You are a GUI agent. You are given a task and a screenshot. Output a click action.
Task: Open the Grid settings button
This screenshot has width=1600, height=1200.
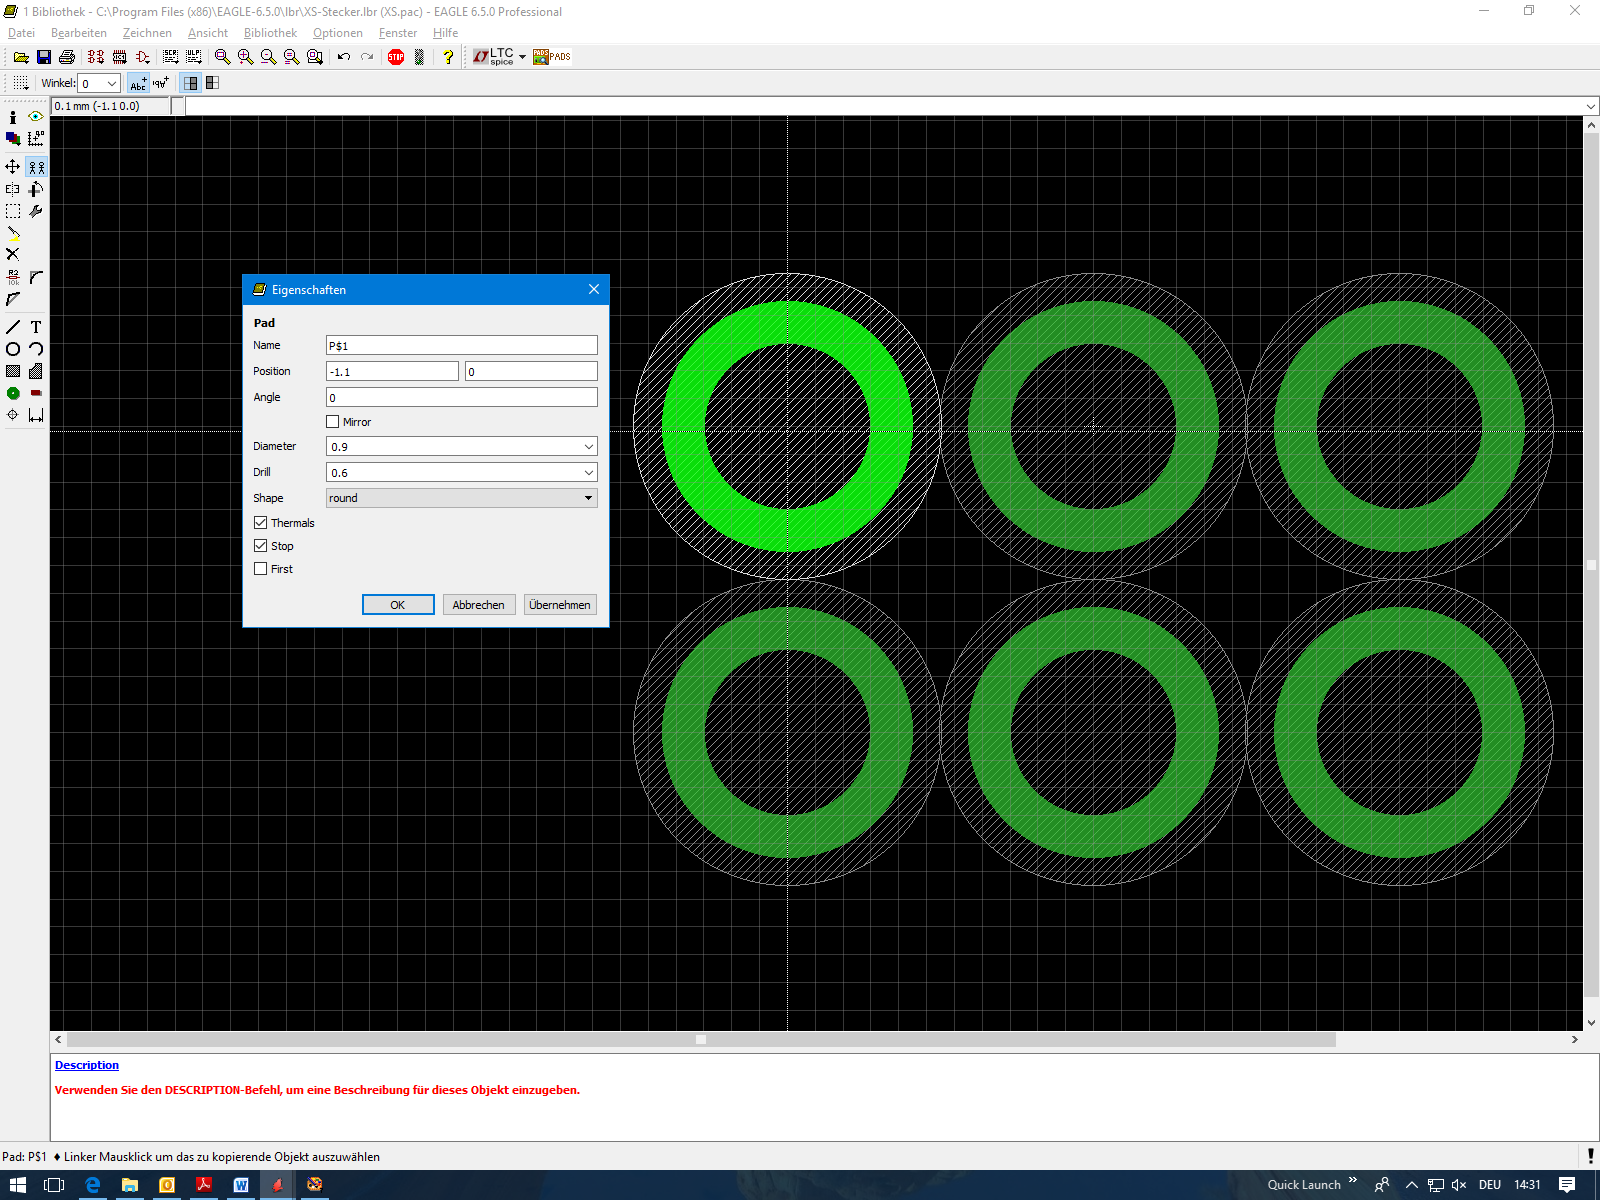(20, 83)
